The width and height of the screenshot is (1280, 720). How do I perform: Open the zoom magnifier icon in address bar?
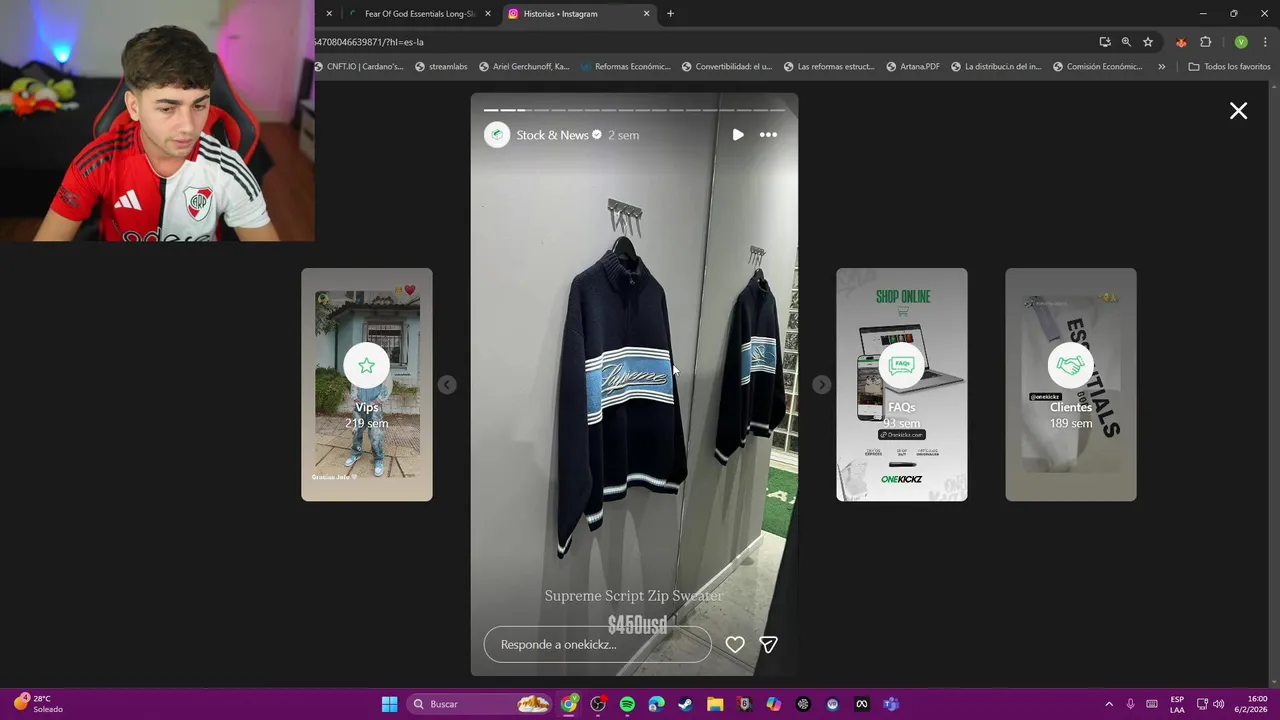pyautogui.click(x=1126, y=42)
